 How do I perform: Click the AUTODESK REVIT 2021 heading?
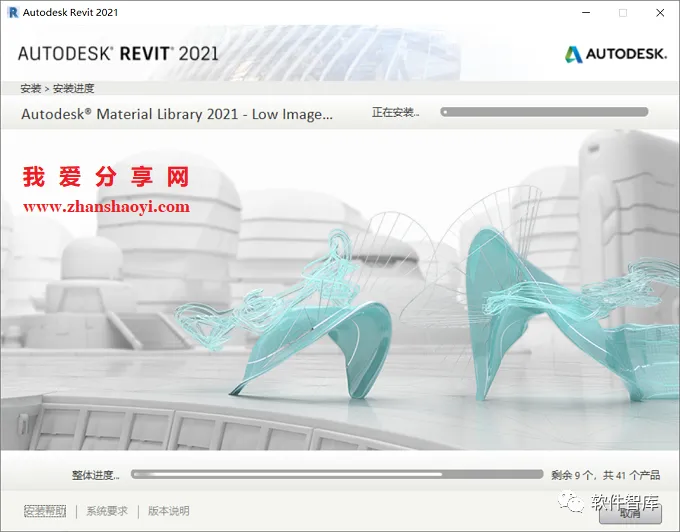118,54
